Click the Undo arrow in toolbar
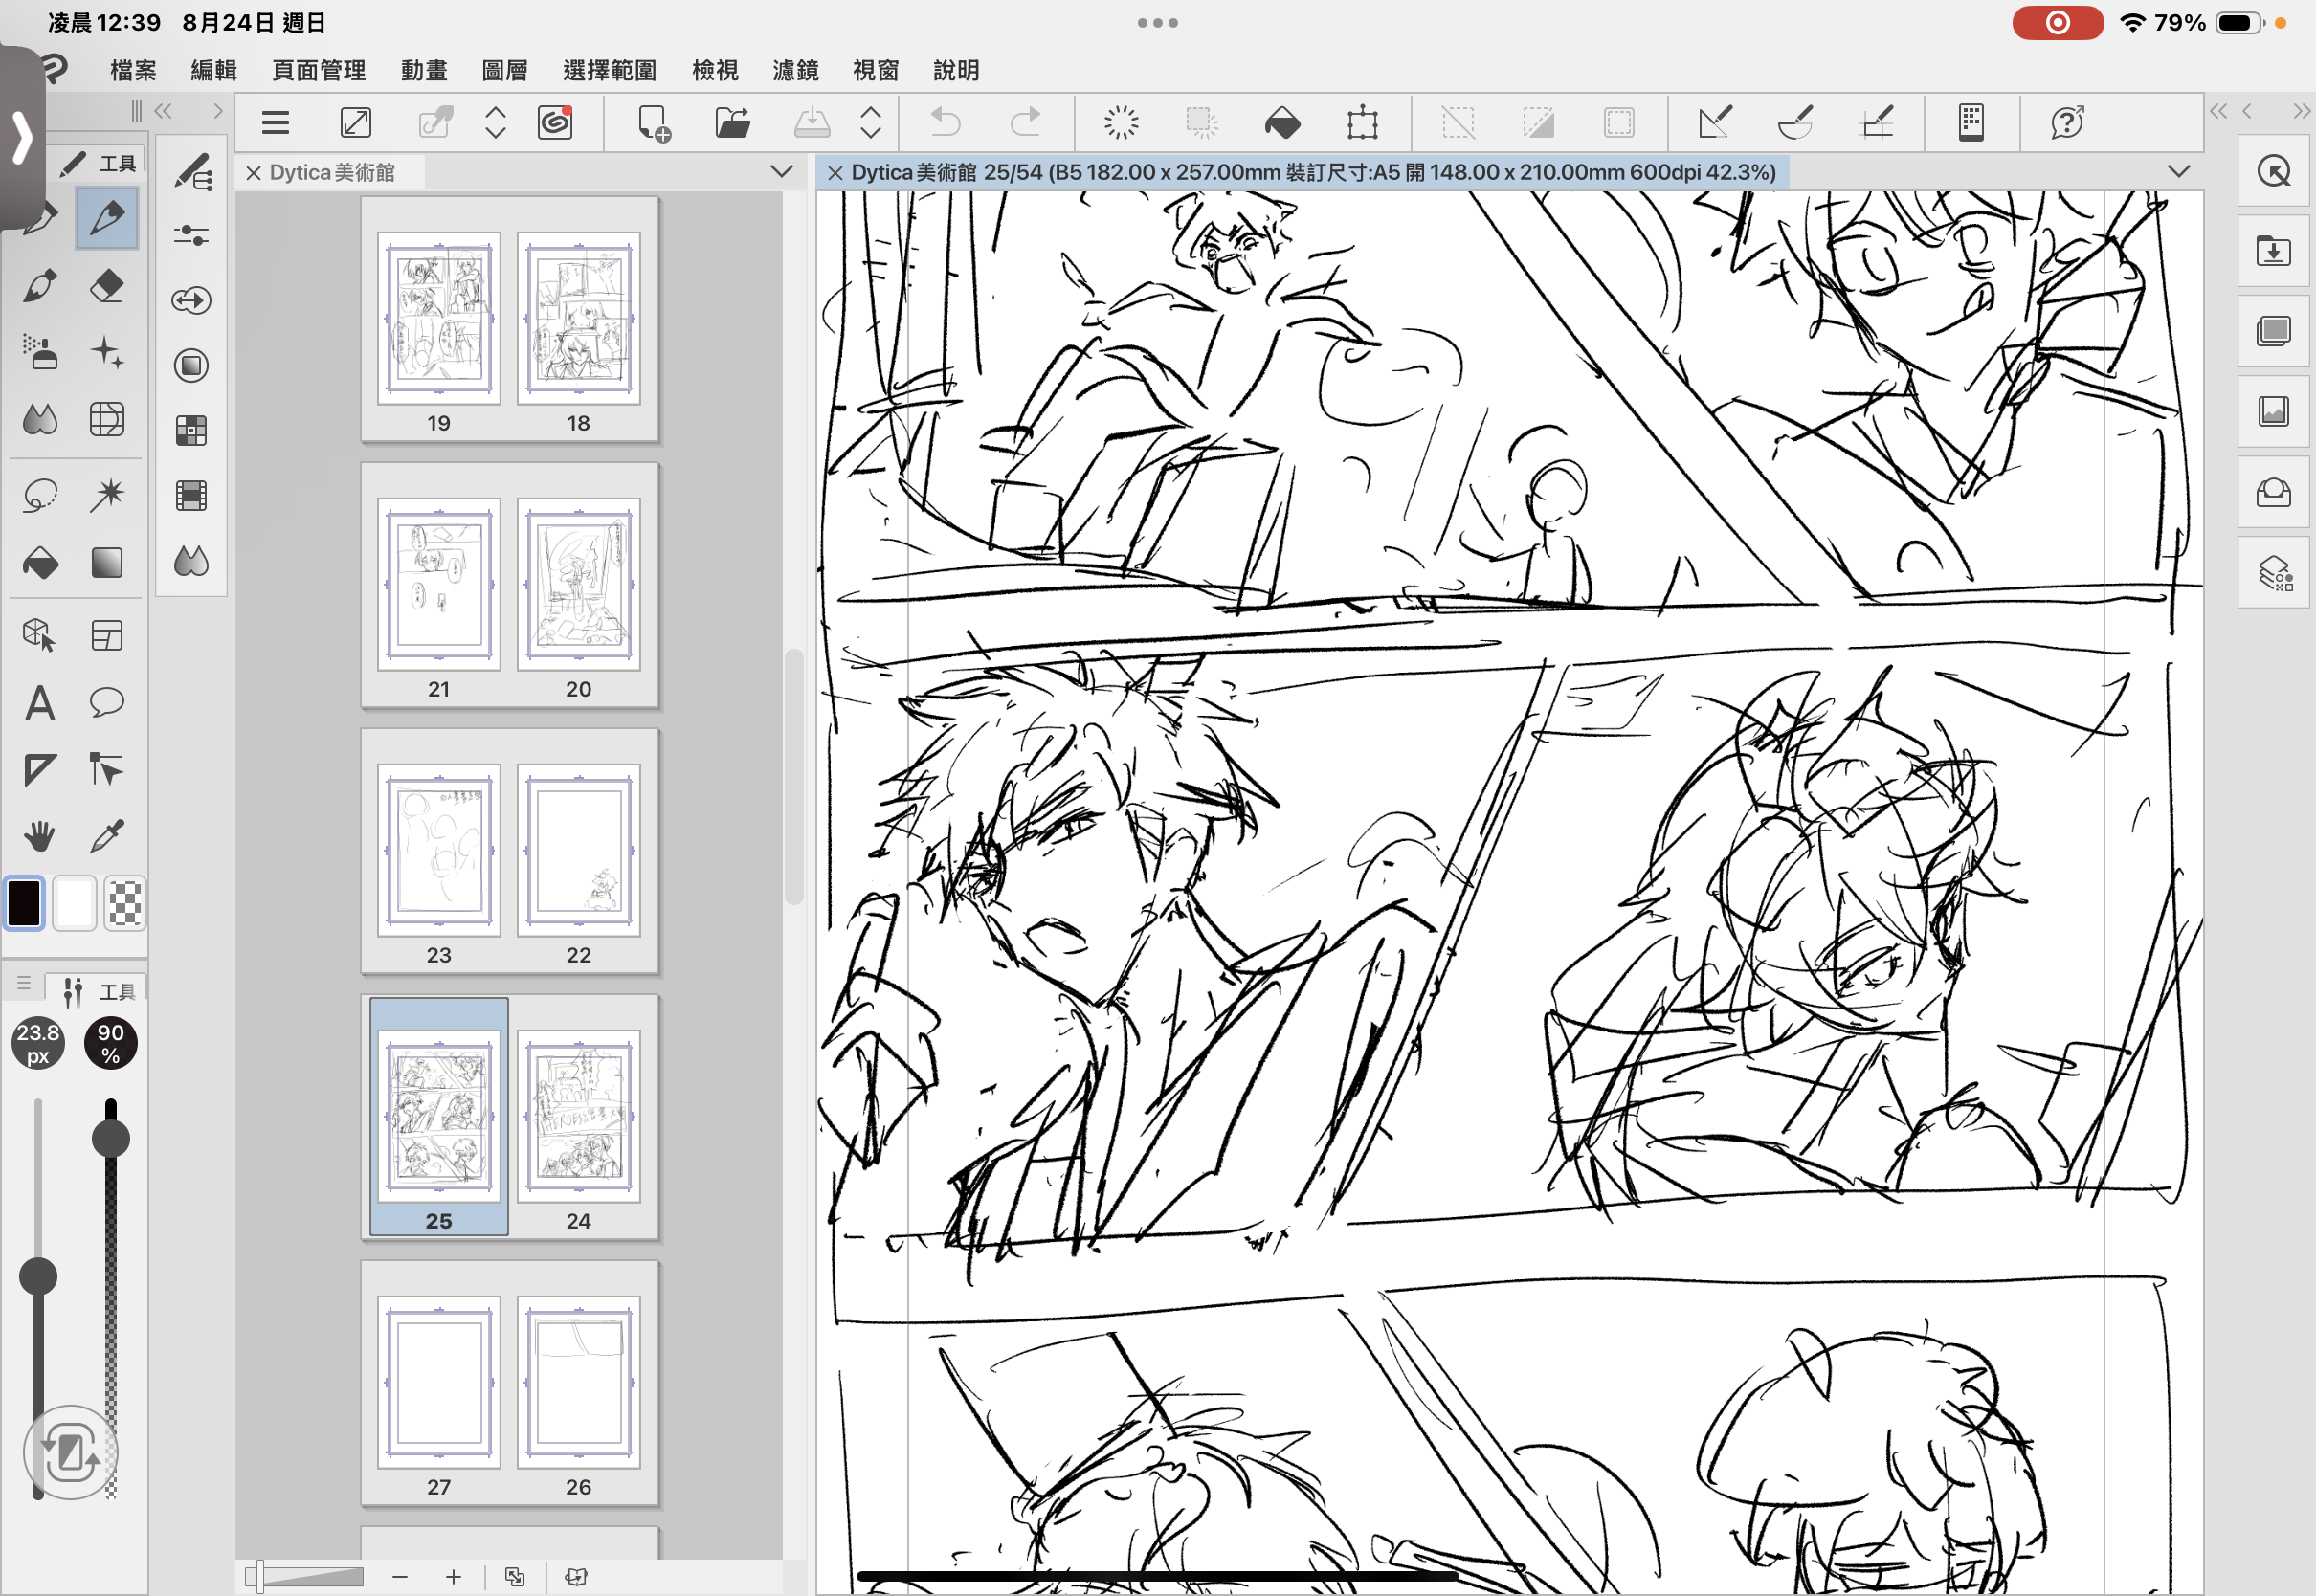2316x1596 pixels. pos(944,123)
